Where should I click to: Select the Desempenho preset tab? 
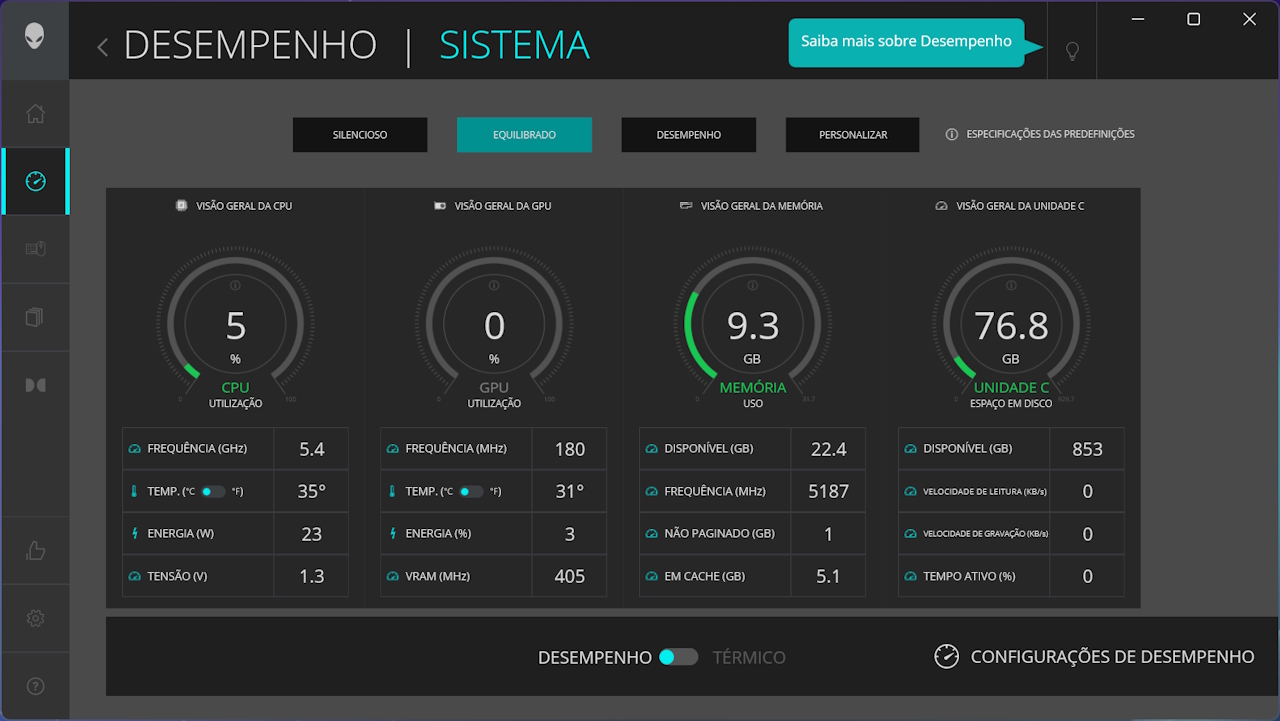tap(688, 135)
